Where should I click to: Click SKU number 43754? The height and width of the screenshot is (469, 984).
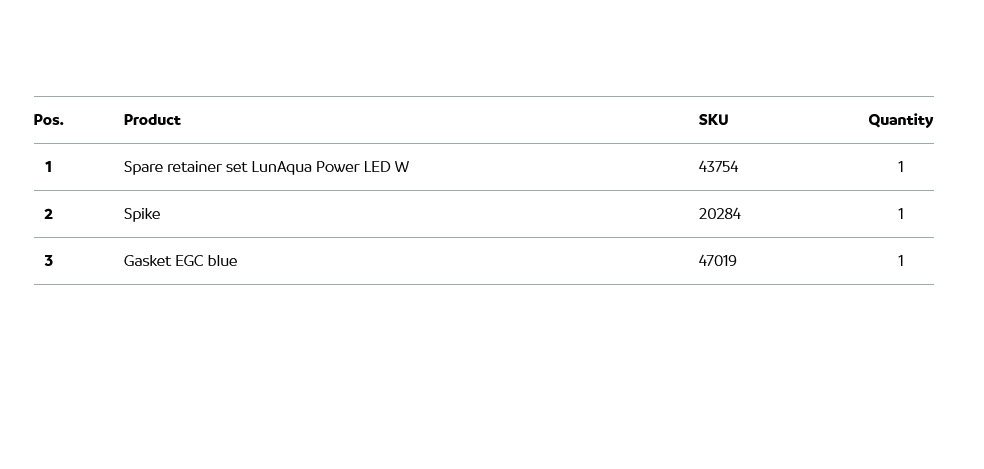718,167
